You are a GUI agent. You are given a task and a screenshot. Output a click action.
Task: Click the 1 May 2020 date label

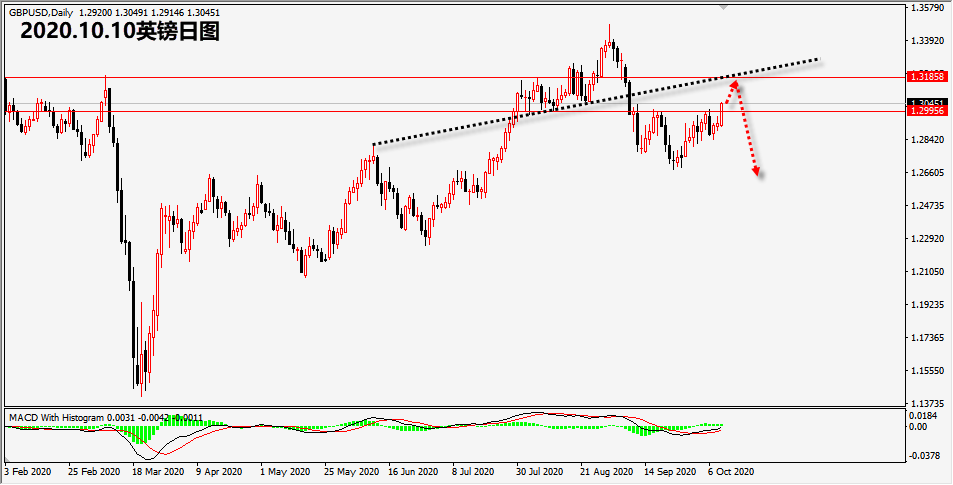286,472
